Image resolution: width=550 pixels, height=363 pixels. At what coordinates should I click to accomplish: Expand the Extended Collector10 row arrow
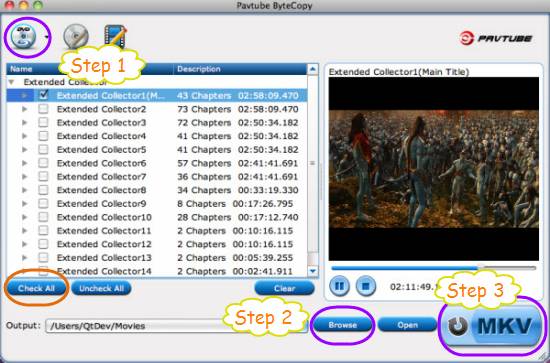point(24,217)
